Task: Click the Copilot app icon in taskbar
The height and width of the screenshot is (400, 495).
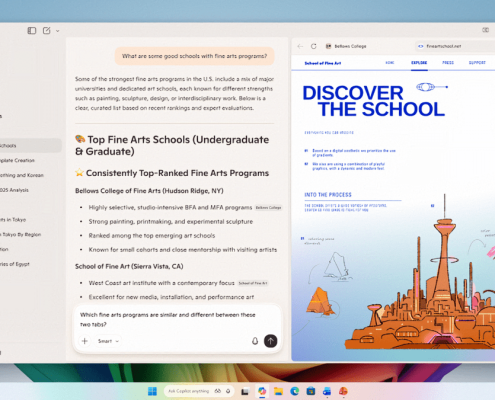Action: click(262, 391)
